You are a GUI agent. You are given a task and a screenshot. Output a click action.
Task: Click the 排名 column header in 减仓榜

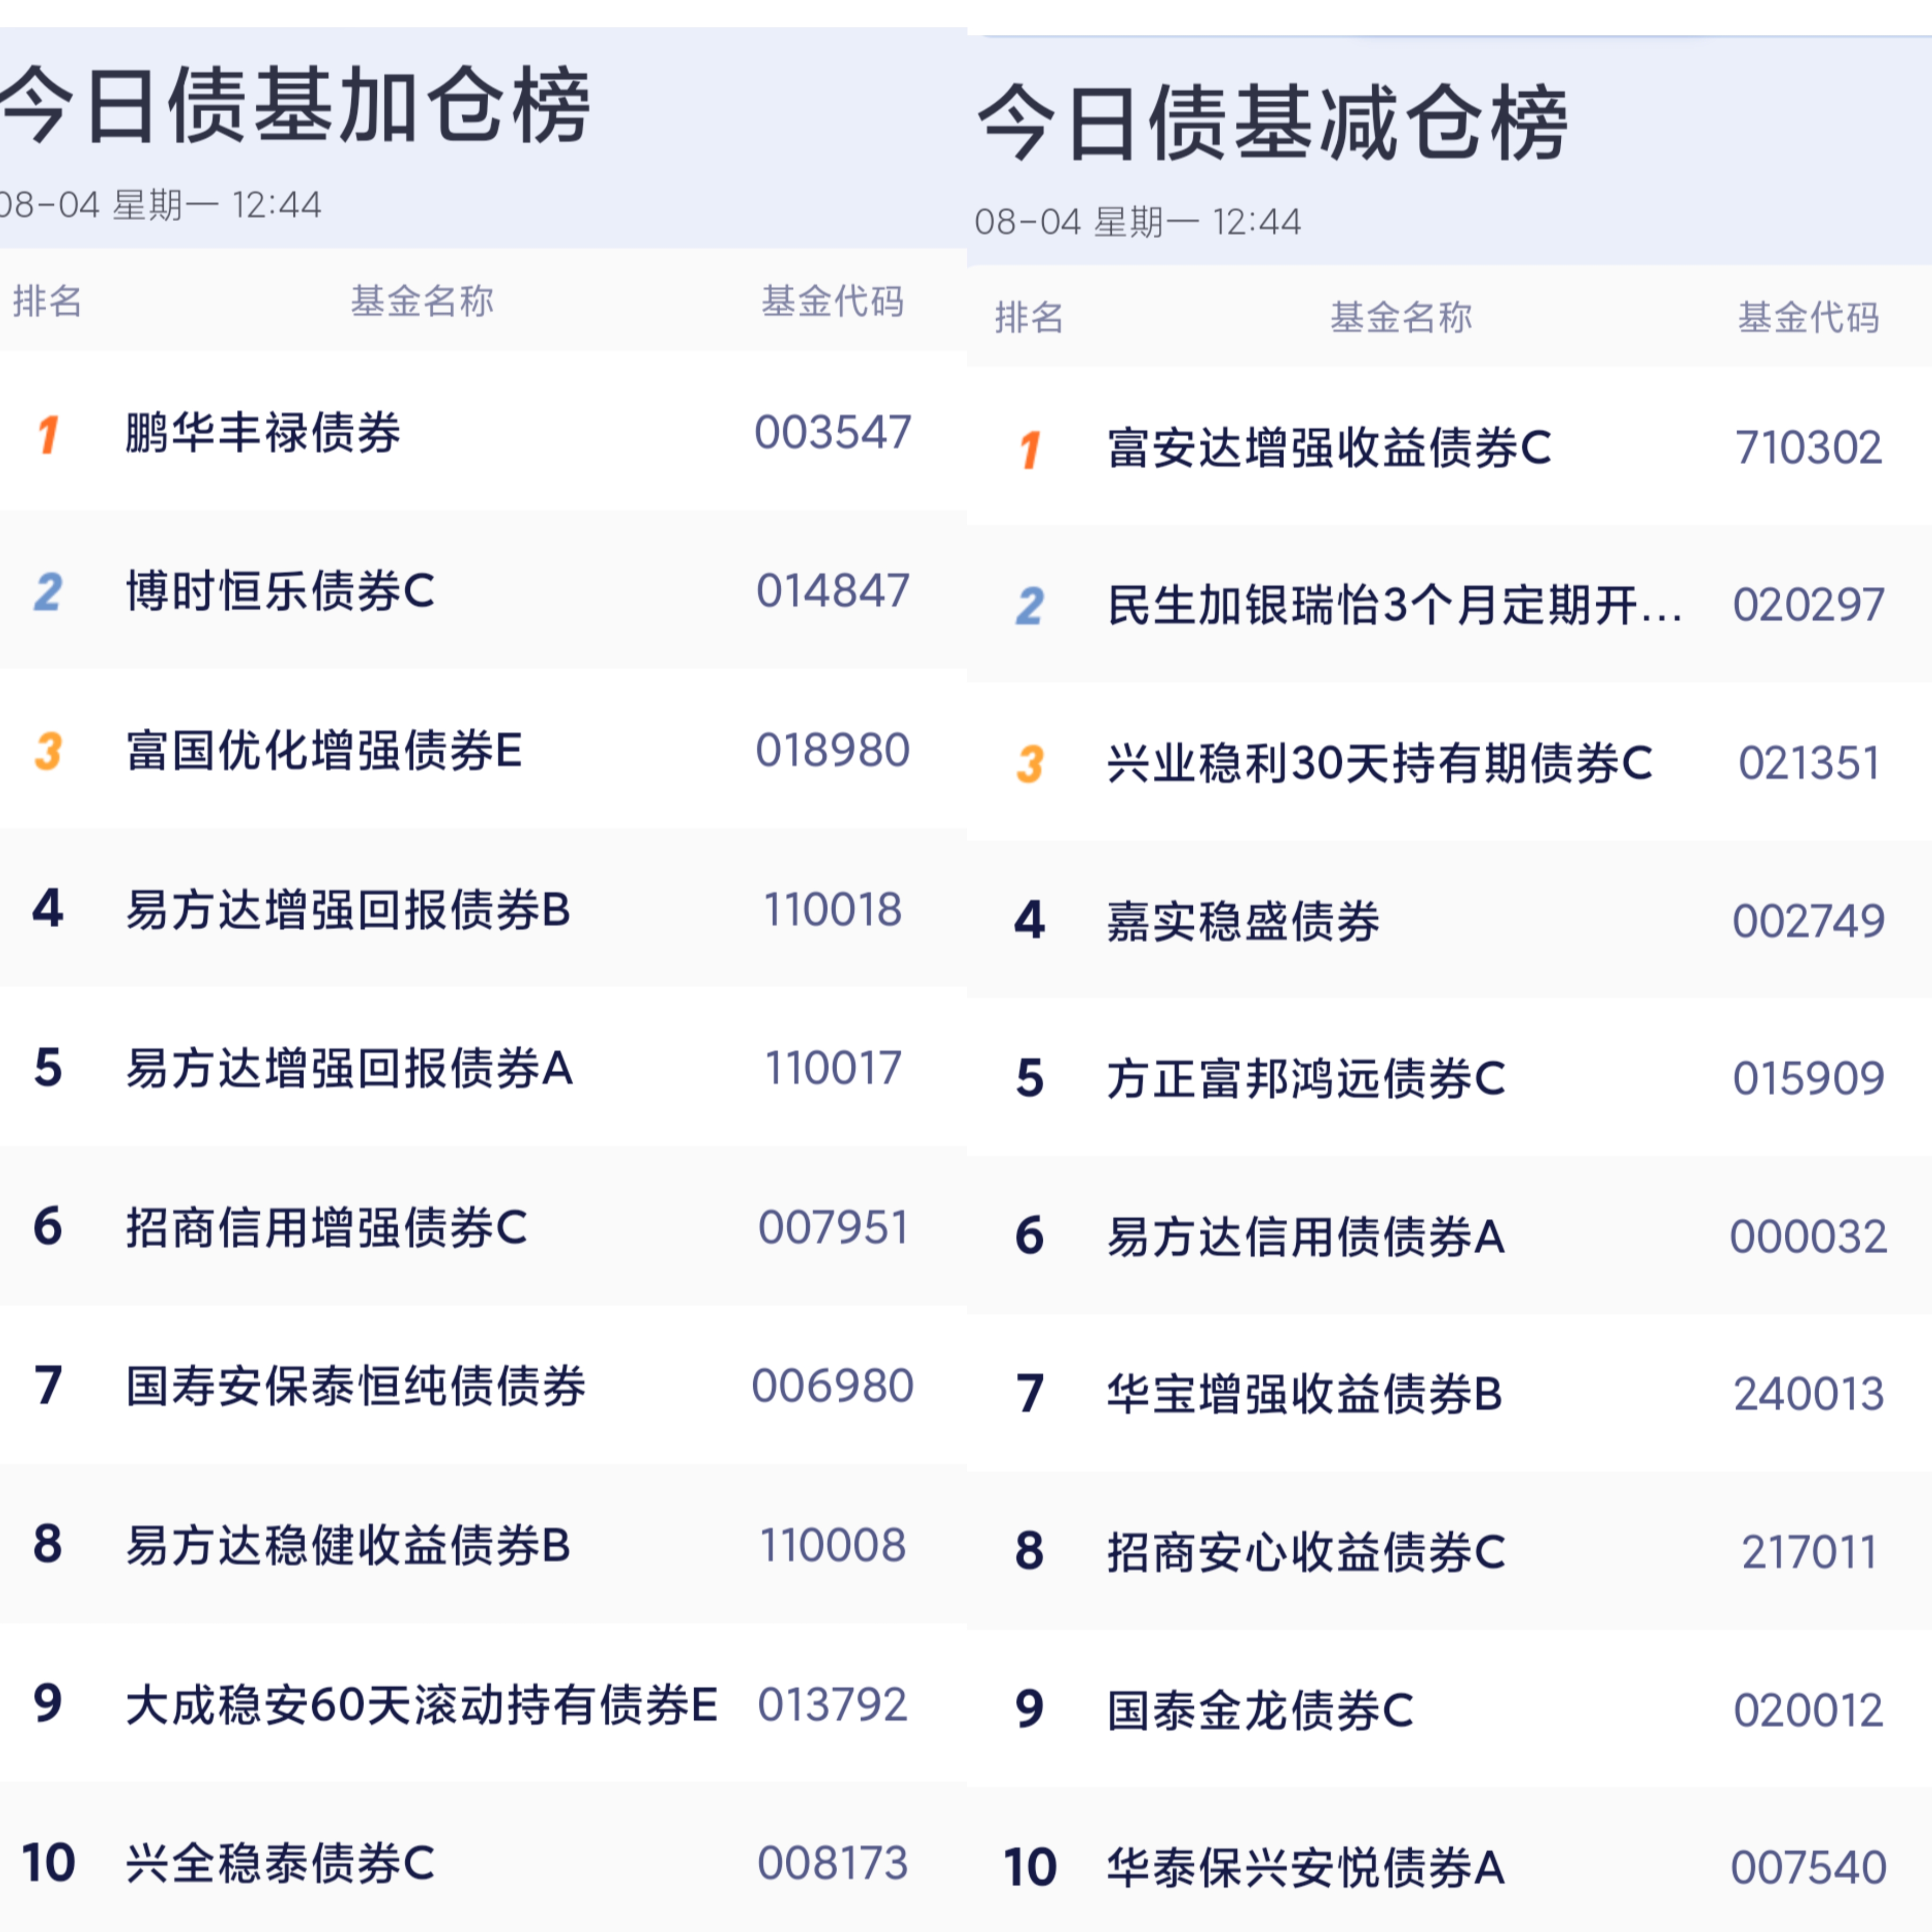tap(1029, 317)
